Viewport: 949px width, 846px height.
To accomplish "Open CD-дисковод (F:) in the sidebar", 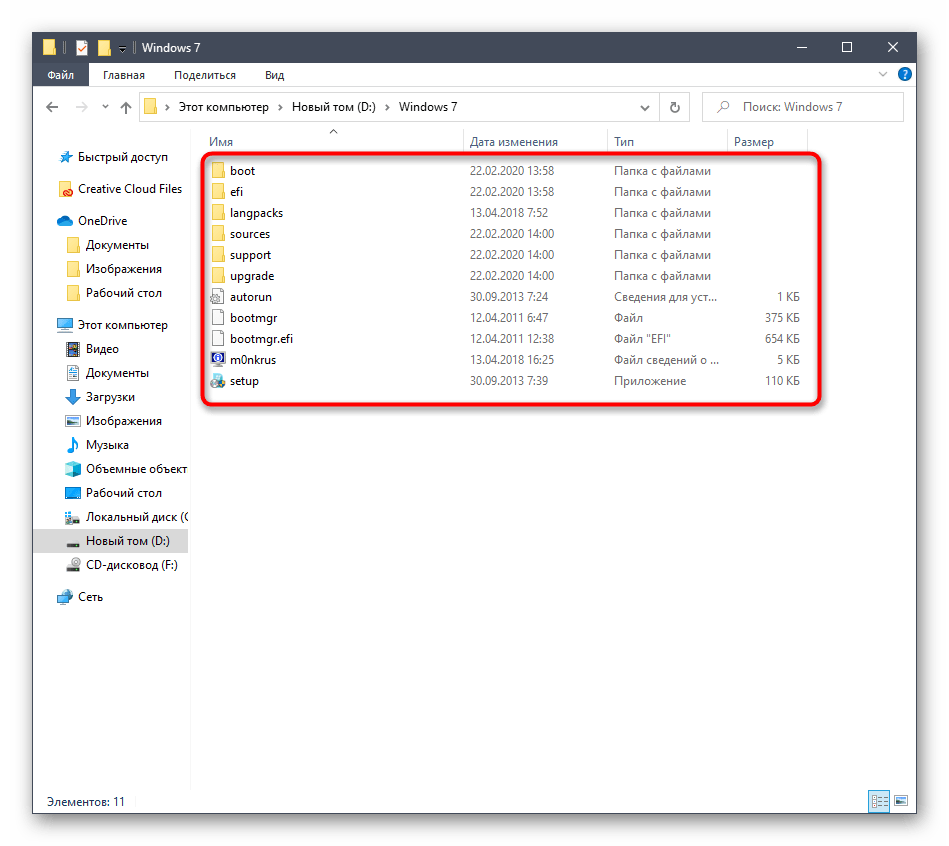I will pyautogui.click(x=121, y=565).
